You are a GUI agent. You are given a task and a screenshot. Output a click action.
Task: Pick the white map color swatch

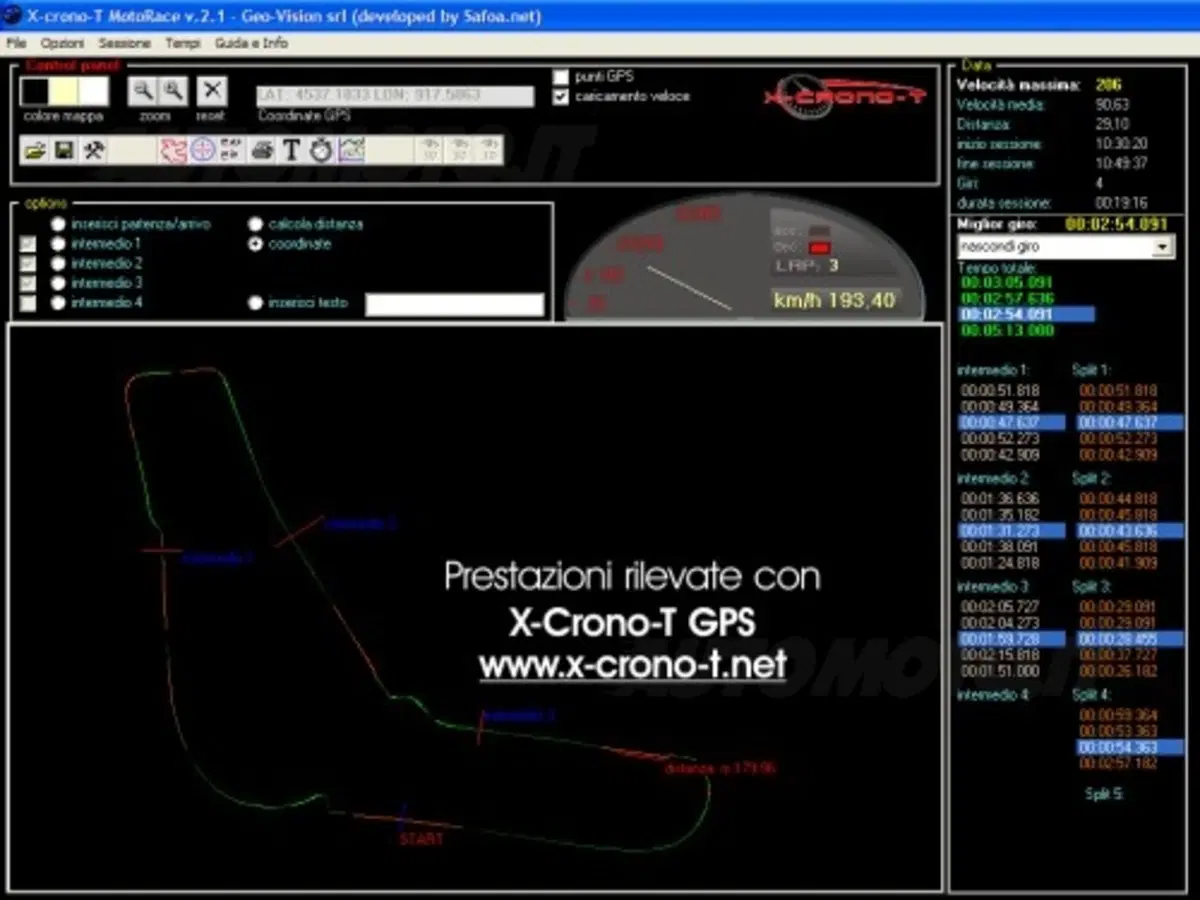93,92
